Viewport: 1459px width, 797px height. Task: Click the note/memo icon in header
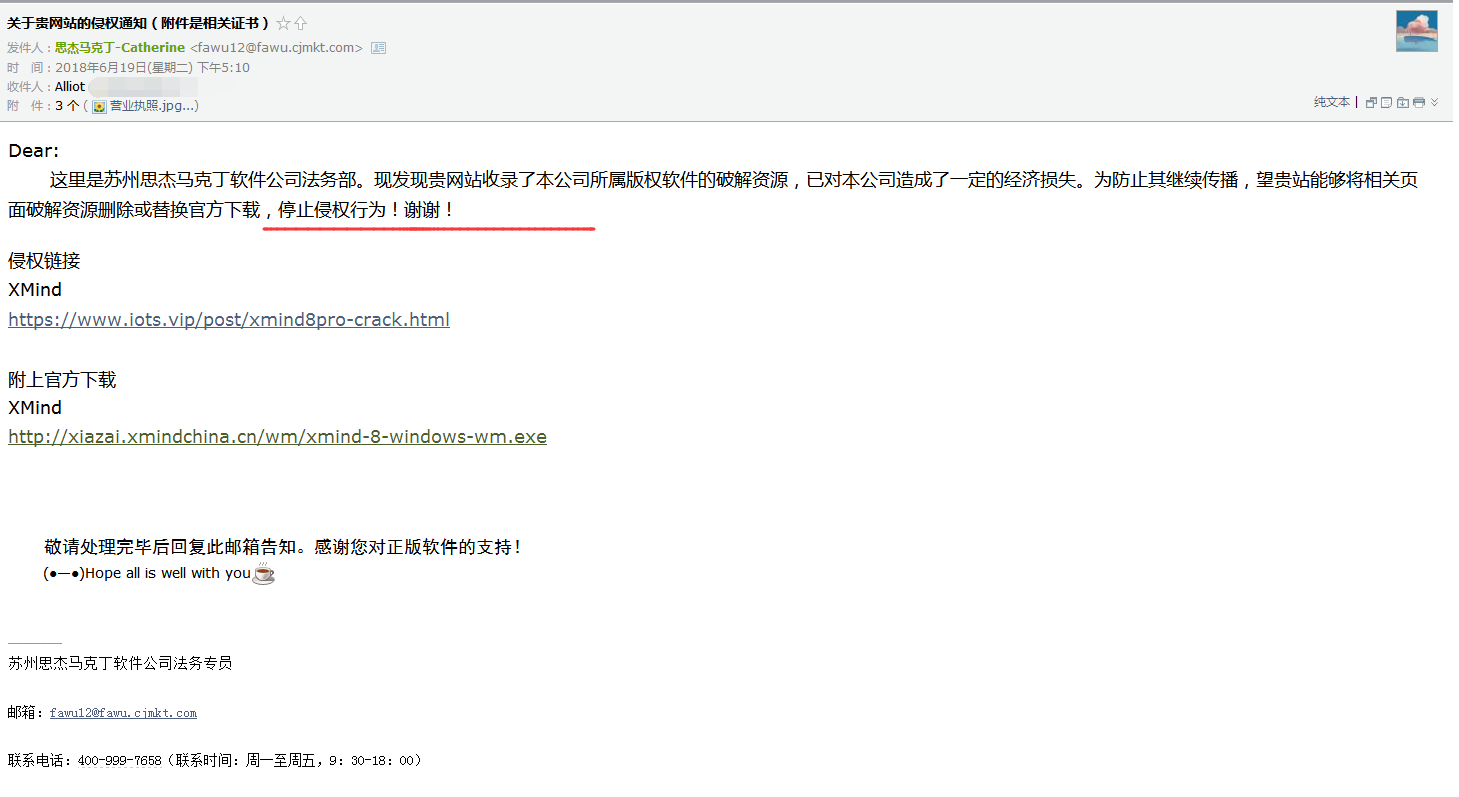click(1387, 103)
